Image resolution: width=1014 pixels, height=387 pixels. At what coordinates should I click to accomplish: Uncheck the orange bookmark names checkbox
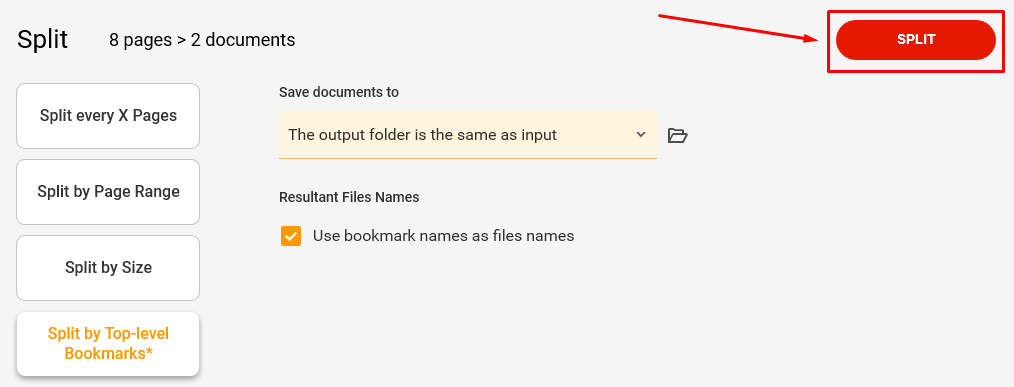291,236
